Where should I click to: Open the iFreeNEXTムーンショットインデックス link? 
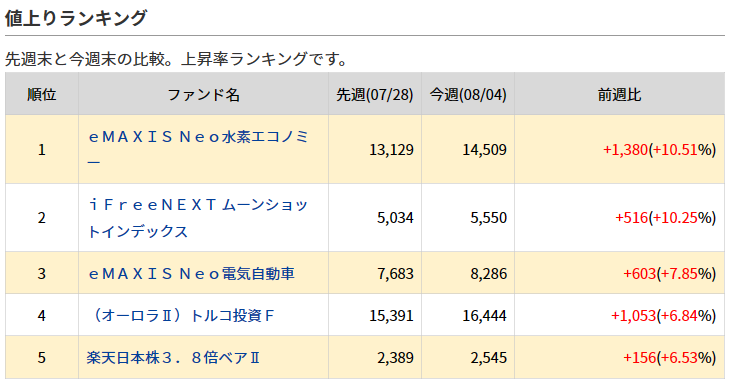(x=198, y=217)
